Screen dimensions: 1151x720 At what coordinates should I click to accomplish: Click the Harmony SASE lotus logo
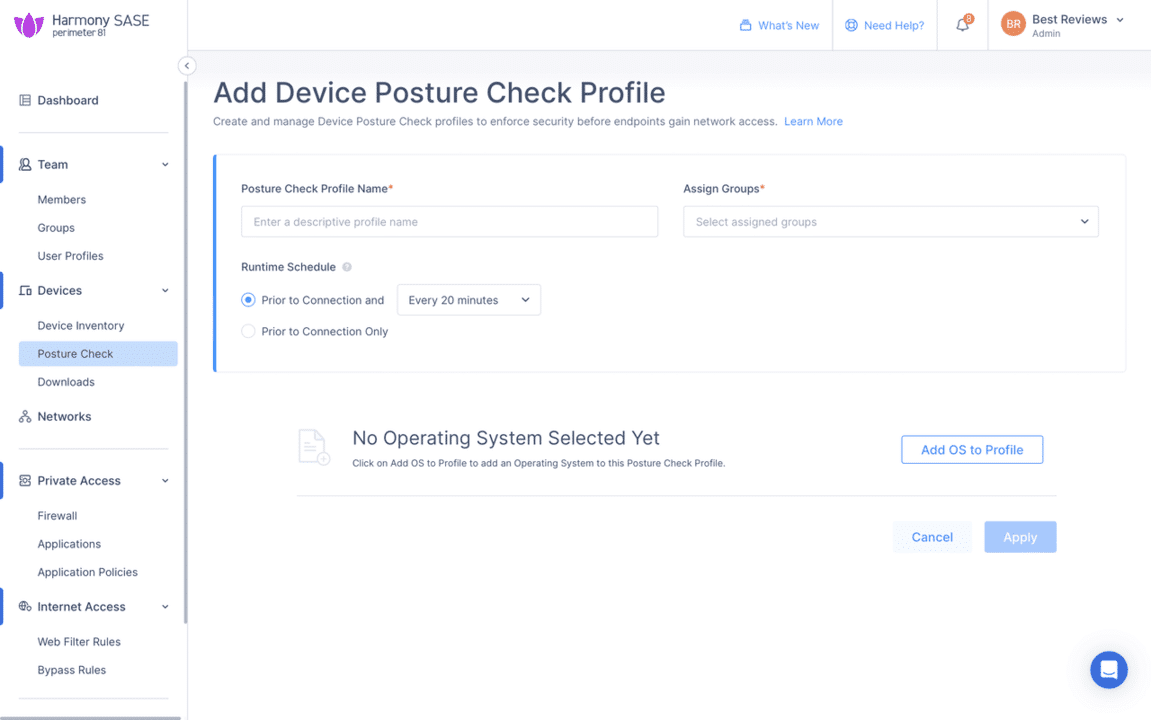pyautogui.click(x=27, y=24)
